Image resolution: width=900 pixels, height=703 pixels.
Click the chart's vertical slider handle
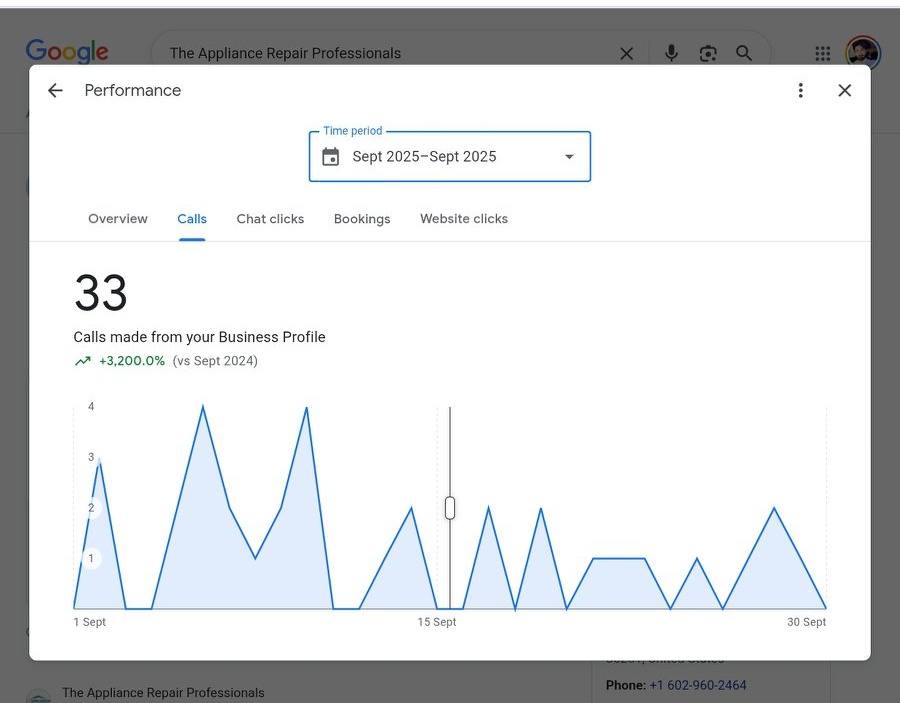pyautogui.click(x=450, y=508)
